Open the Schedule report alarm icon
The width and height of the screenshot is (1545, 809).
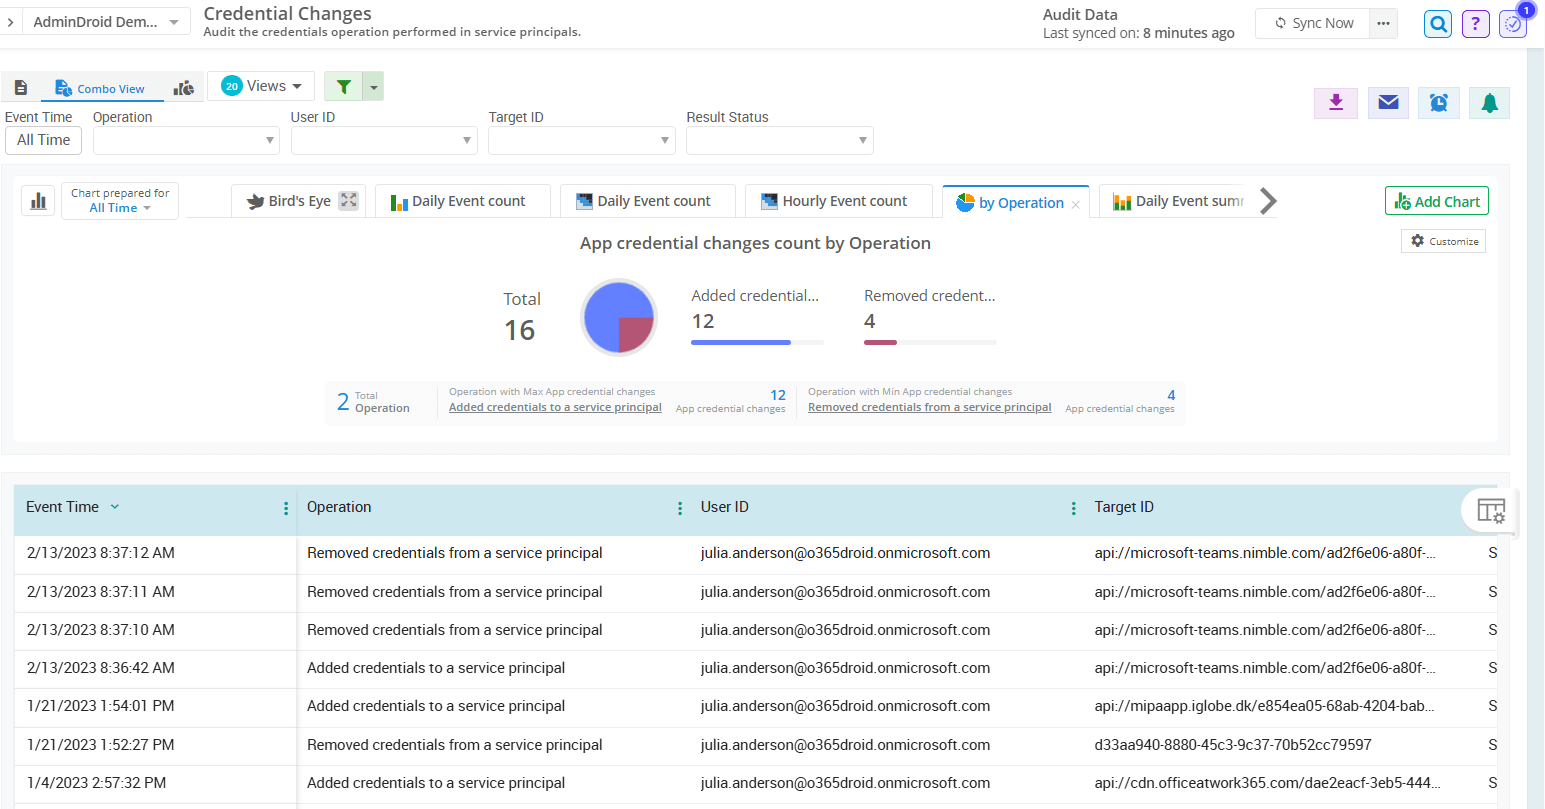1438,102
